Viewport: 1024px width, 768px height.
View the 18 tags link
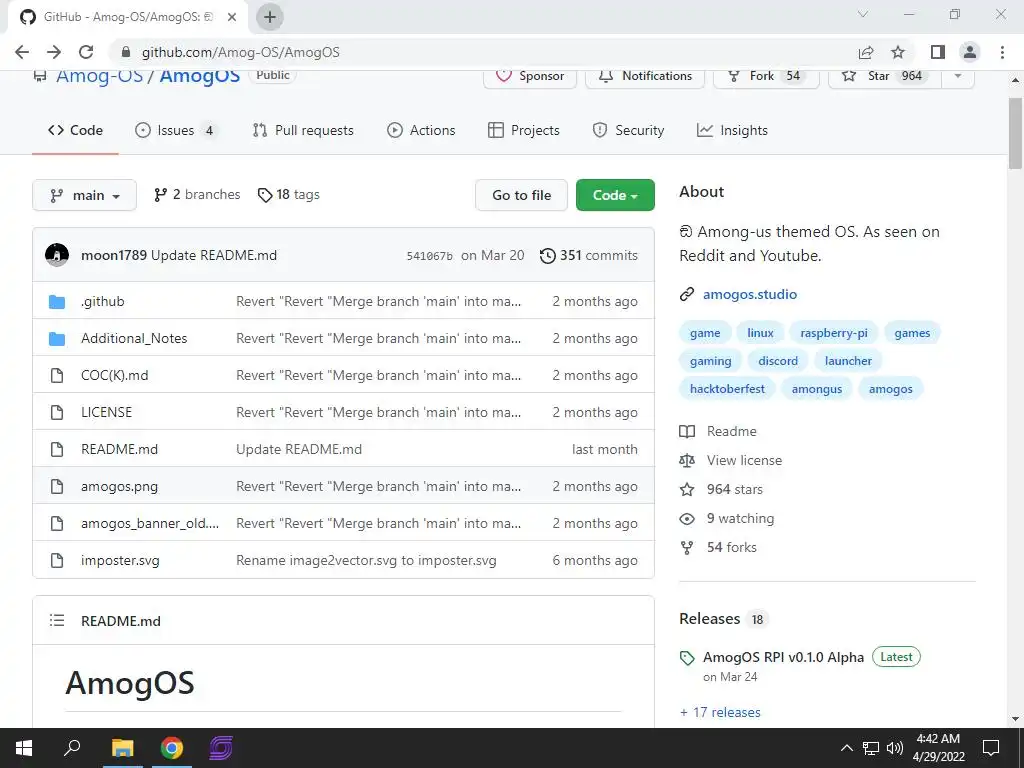coord(289,195)
